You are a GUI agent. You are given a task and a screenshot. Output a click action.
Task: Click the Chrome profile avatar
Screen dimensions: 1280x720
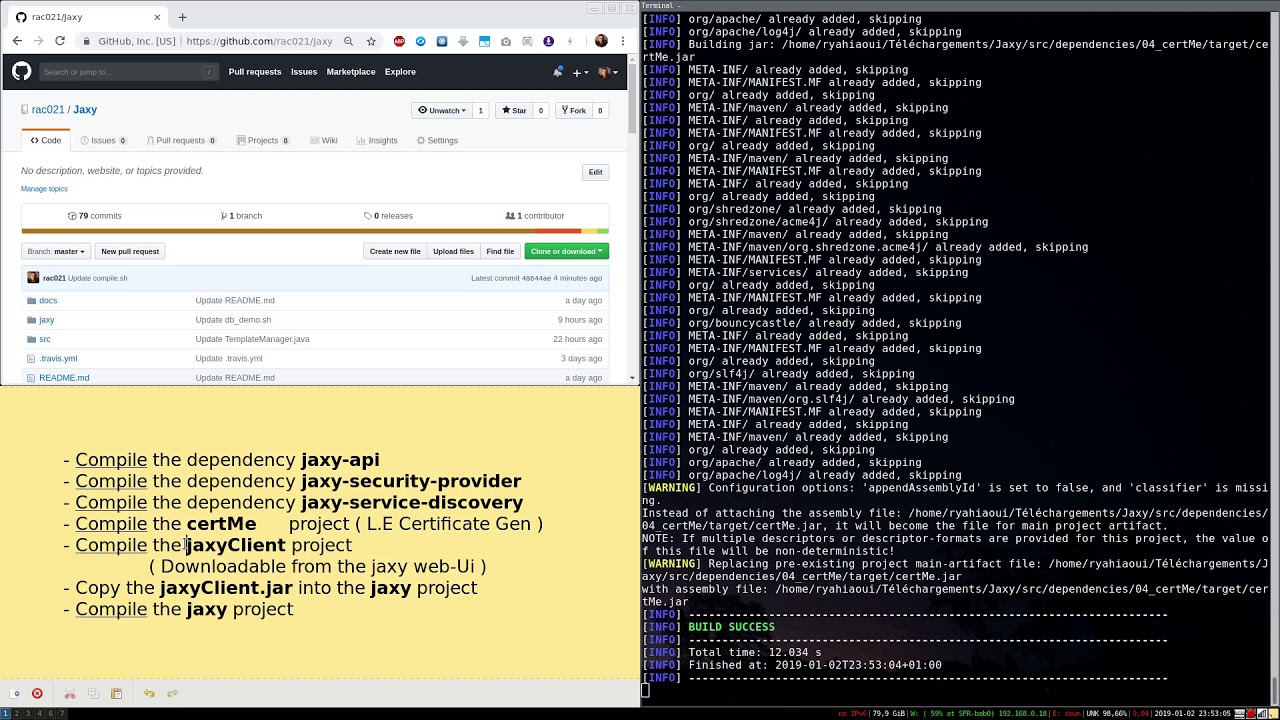(x=601, y=41)
